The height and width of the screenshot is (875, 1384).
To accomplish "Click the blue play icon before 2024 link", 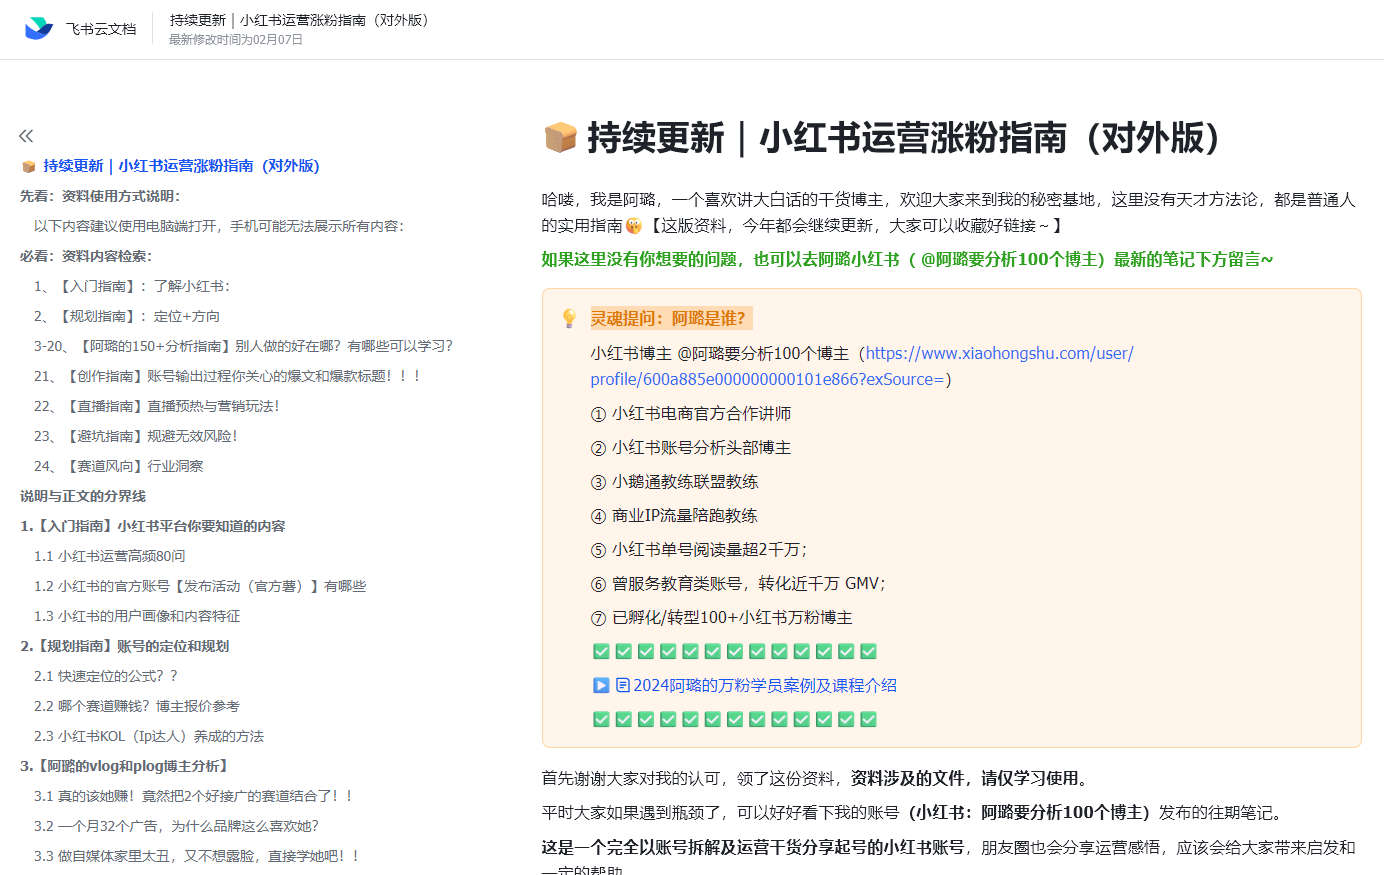I will click(x=601, y=685).
